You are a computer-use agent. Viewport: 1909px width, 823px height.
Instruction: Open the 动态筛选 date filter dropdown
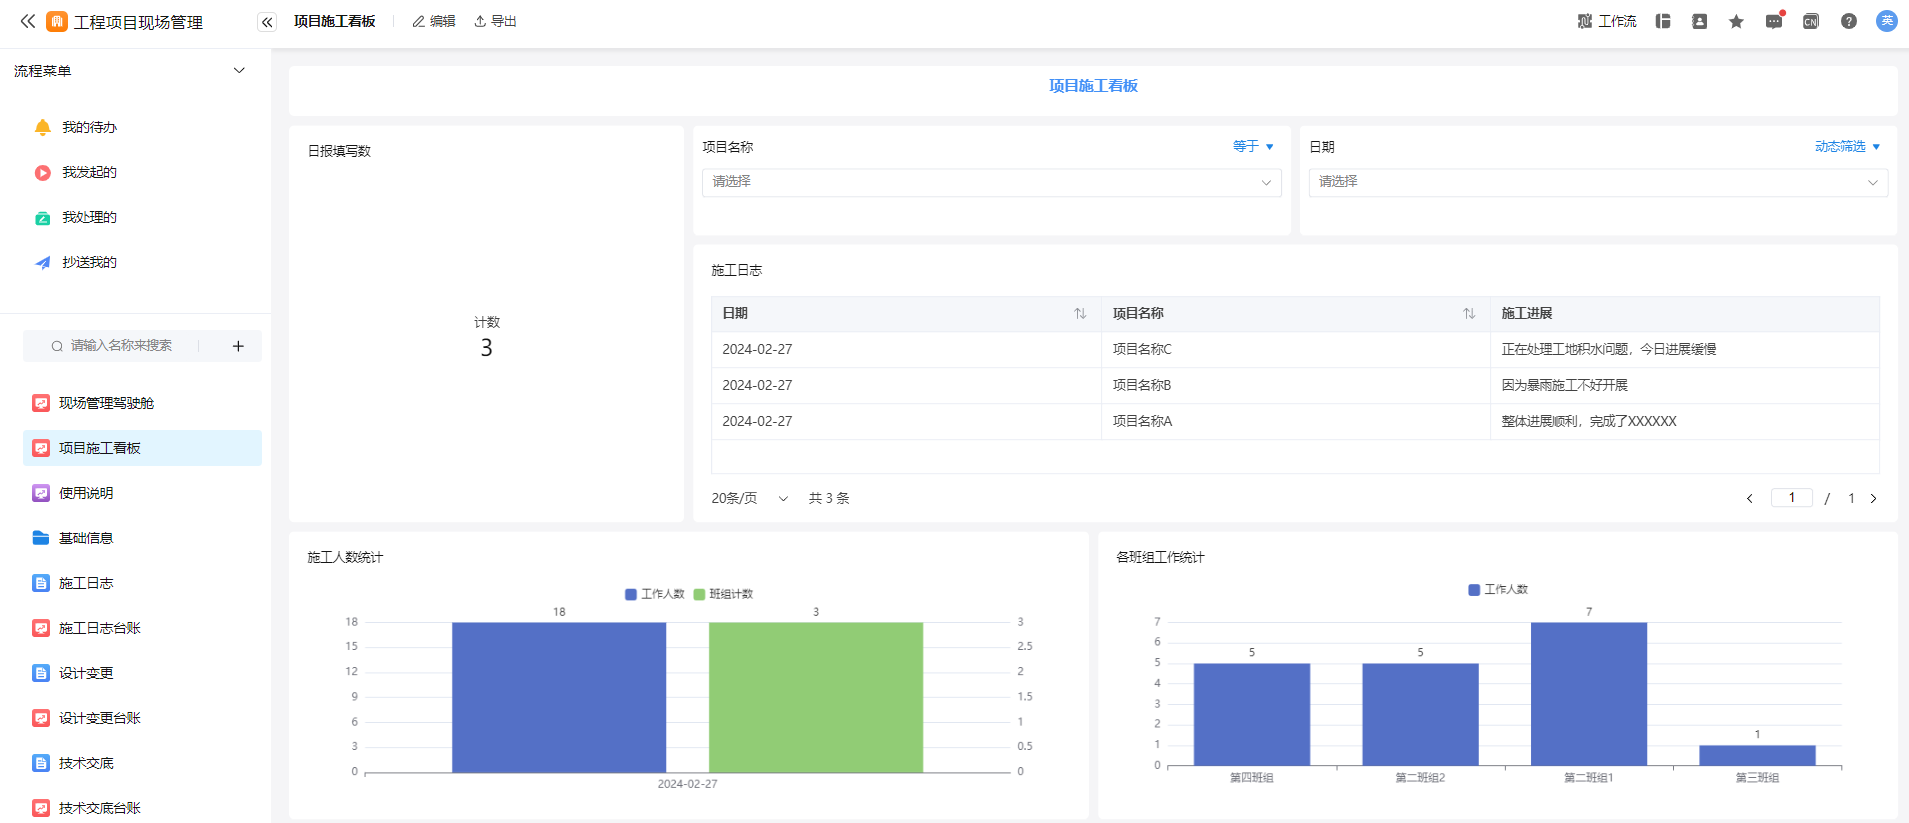pyautogui.click(x=1847, y=147)
